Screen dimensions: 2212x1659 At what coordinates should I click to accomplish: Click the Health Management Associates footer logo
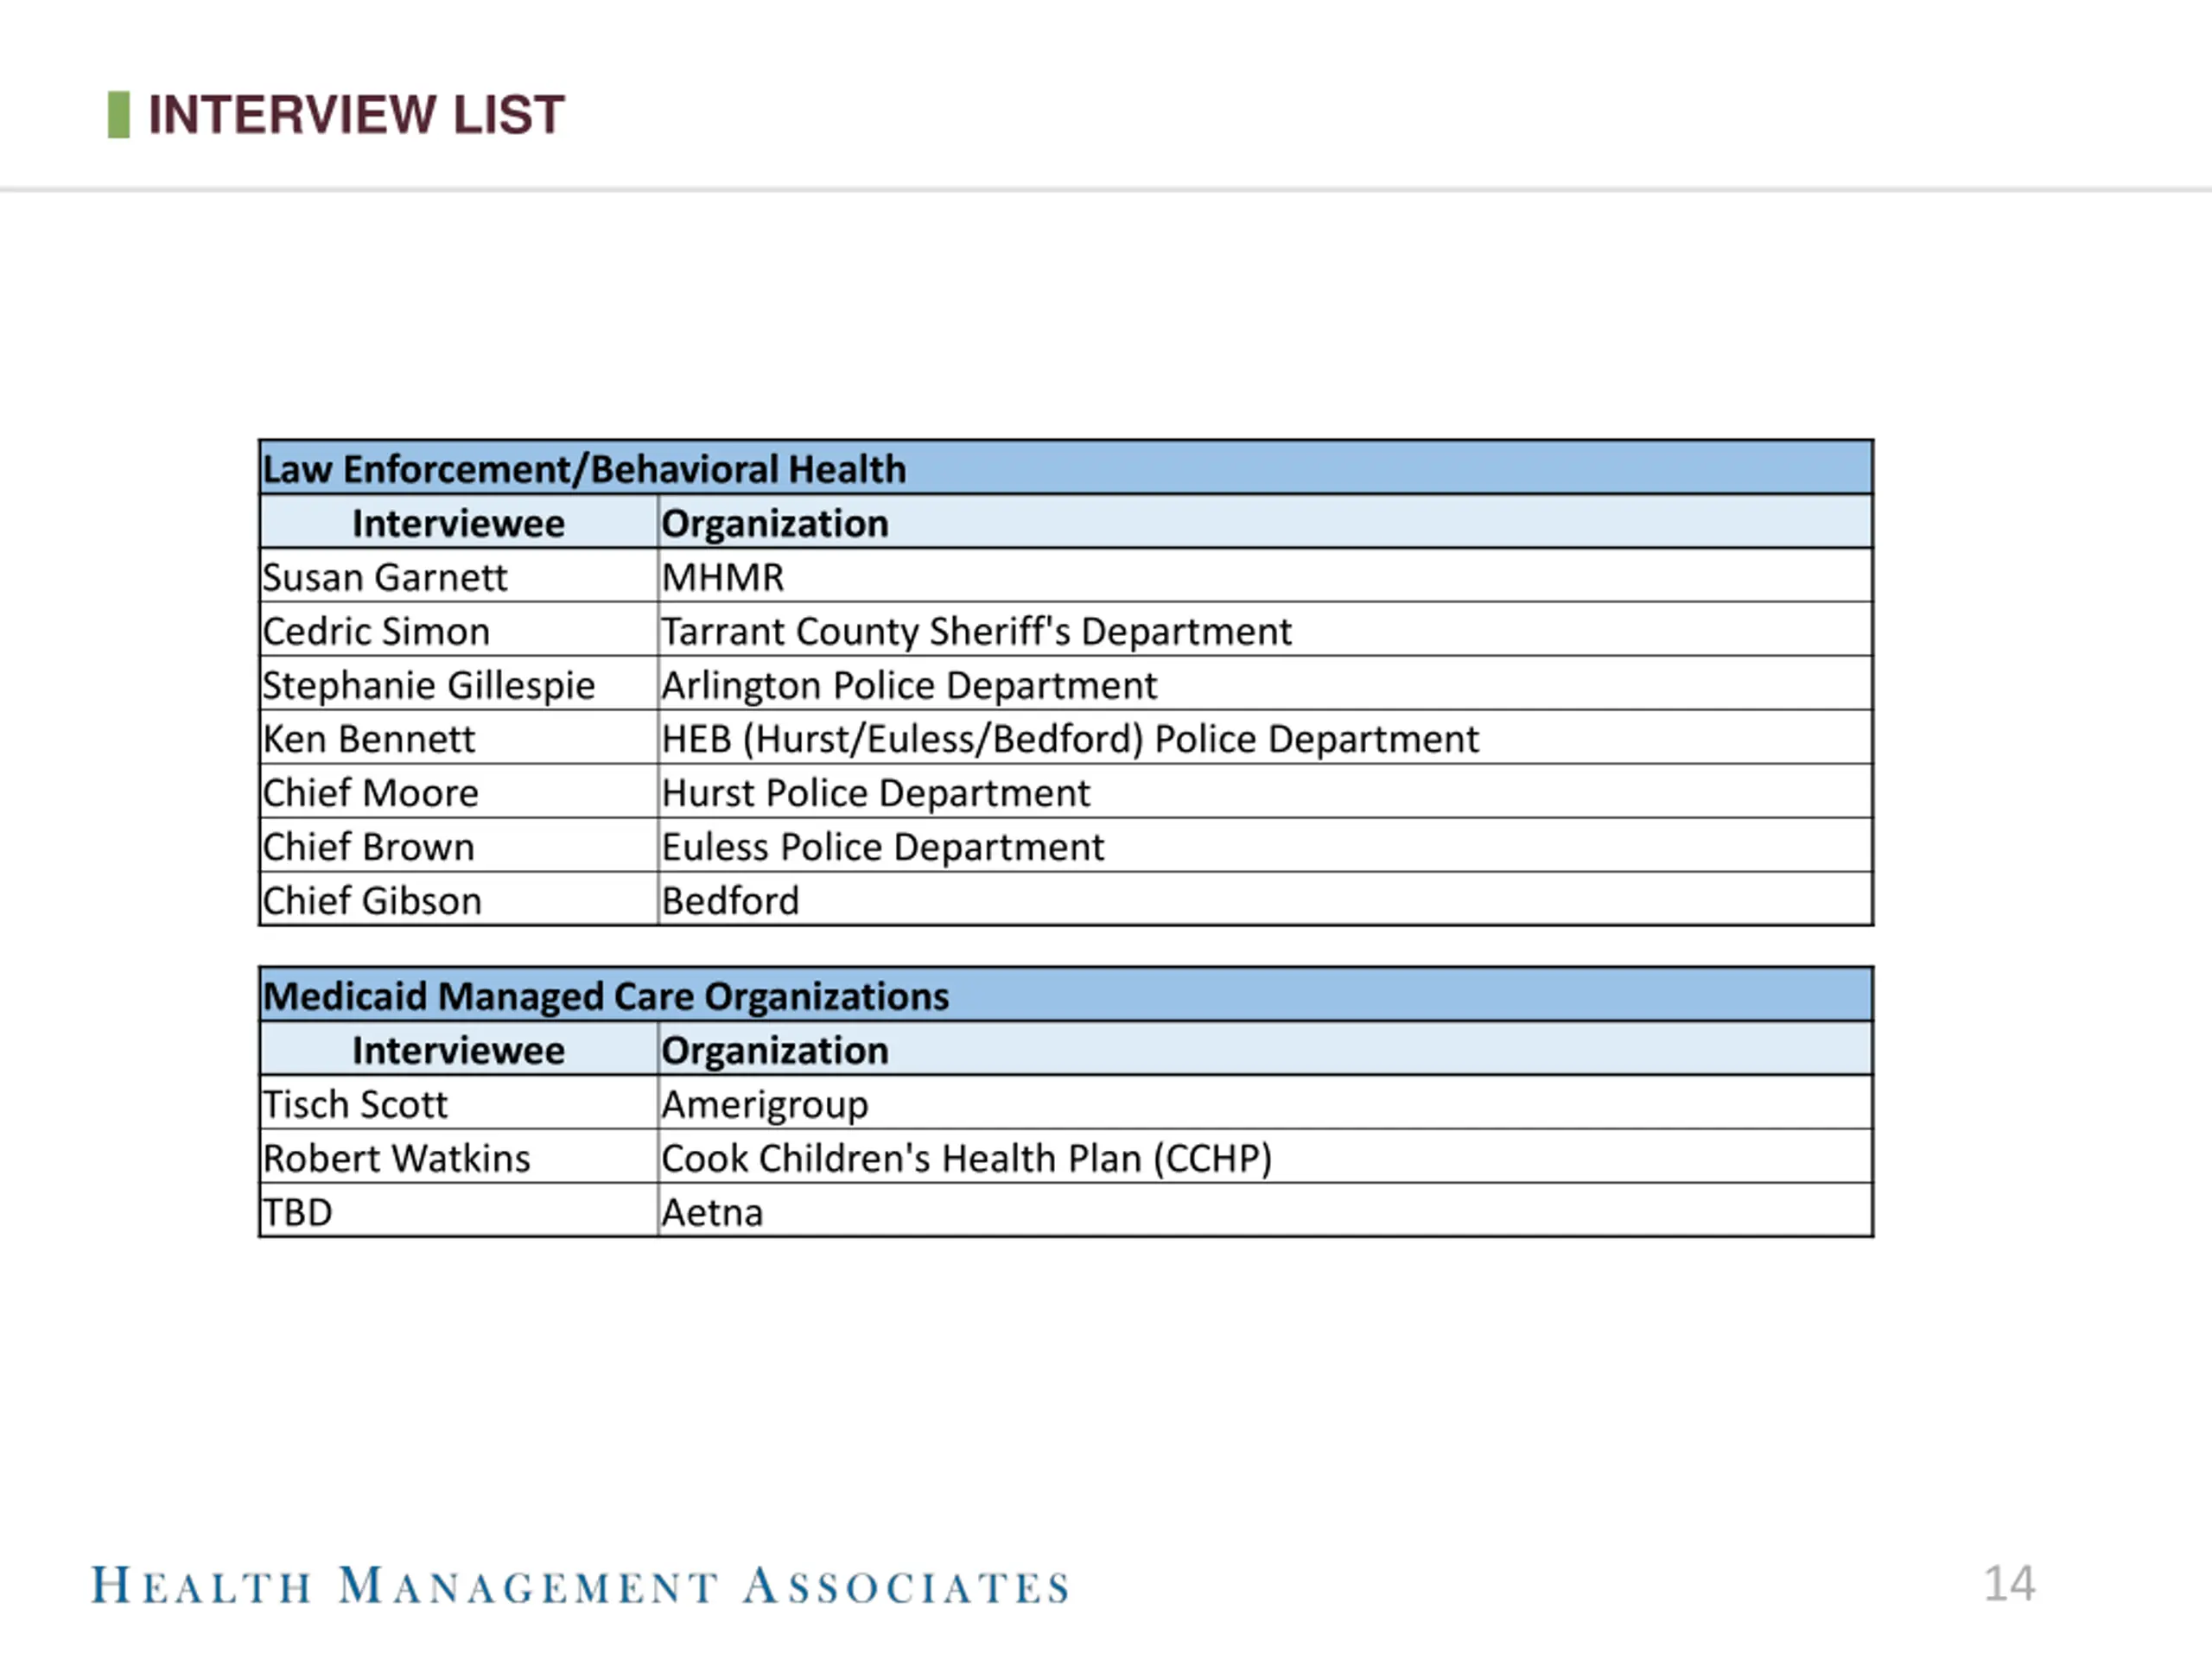[x=580, y=1586]
